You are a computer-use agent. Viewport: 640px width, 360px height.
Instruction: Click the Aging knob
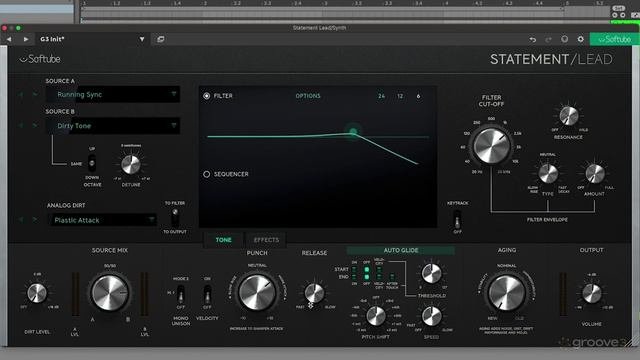[x=507, y=292]
